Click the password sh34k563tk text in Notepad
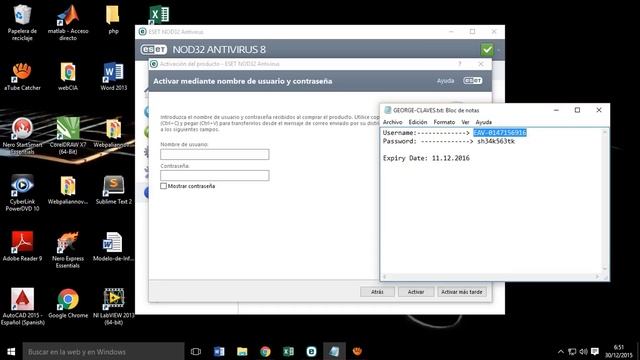 tap(496, 141)
